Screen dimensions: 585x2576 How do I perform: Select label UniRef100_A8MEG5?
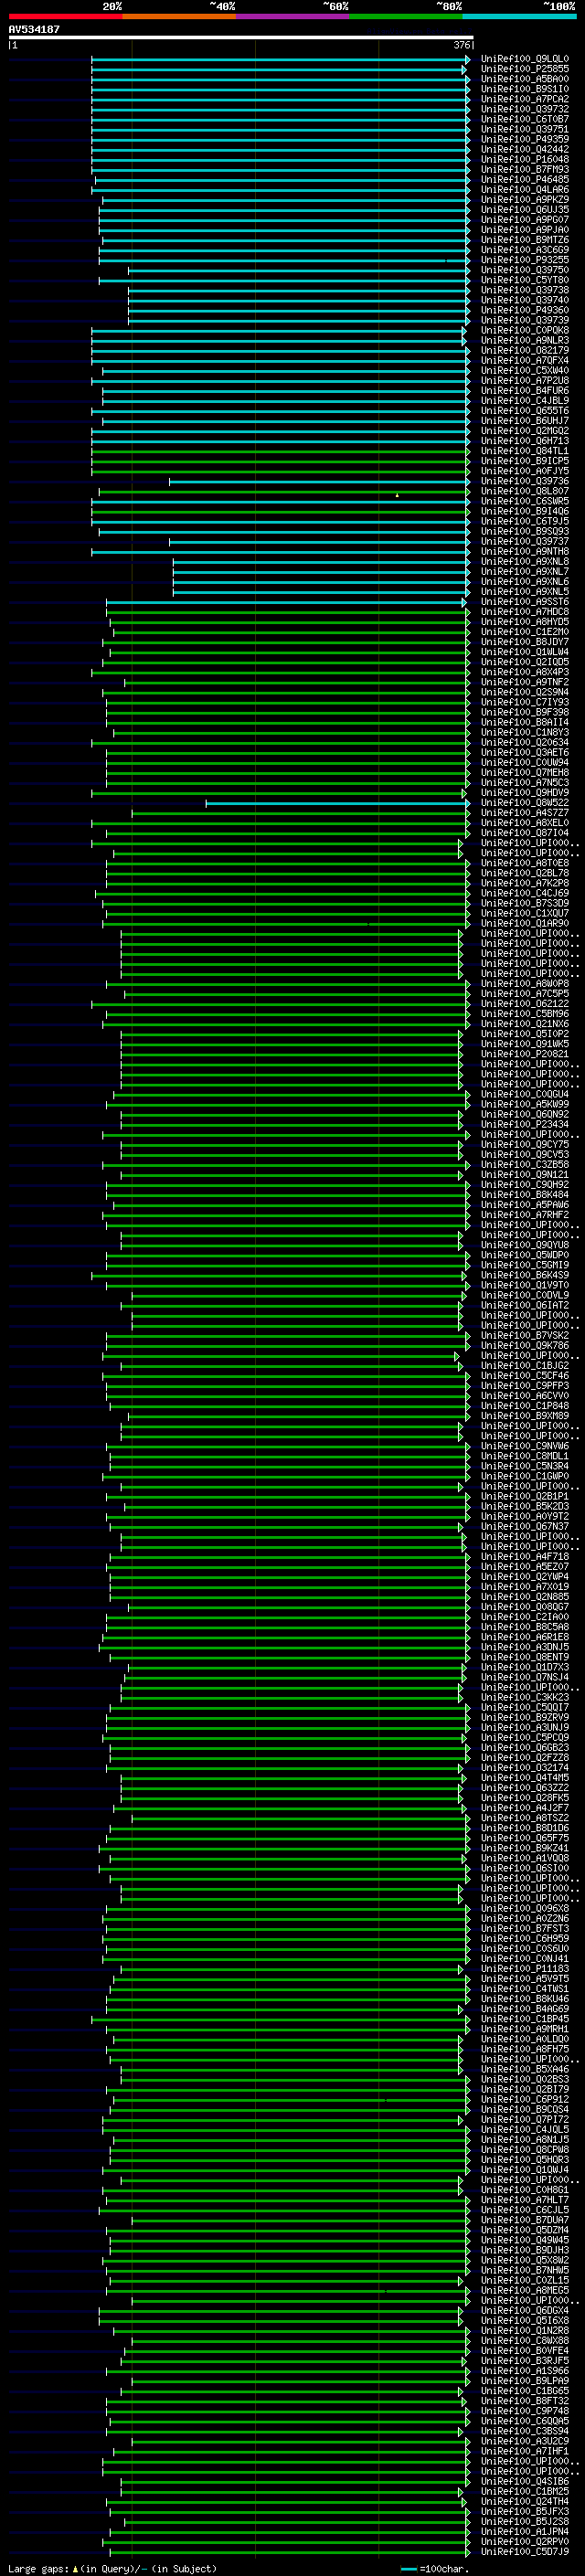pyautogui.click(x=525, y=2290)
